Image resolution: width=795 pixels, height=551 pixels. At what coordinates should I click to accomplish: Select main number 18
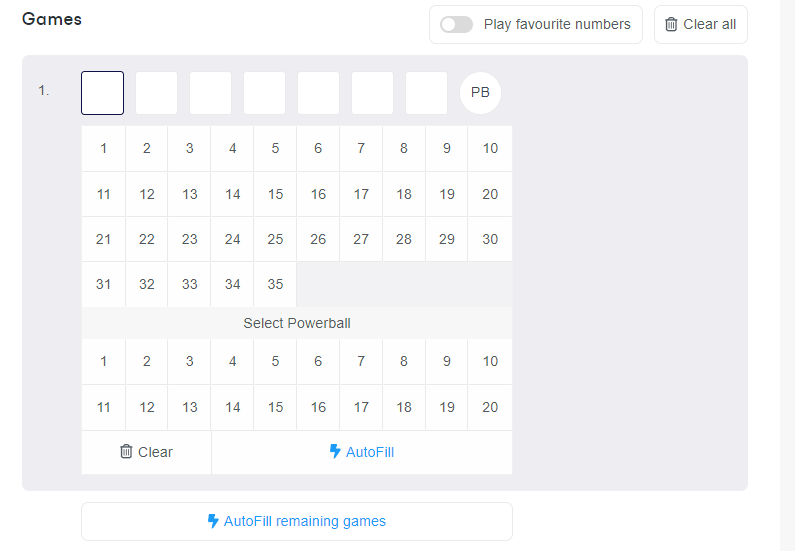point(404,194)
